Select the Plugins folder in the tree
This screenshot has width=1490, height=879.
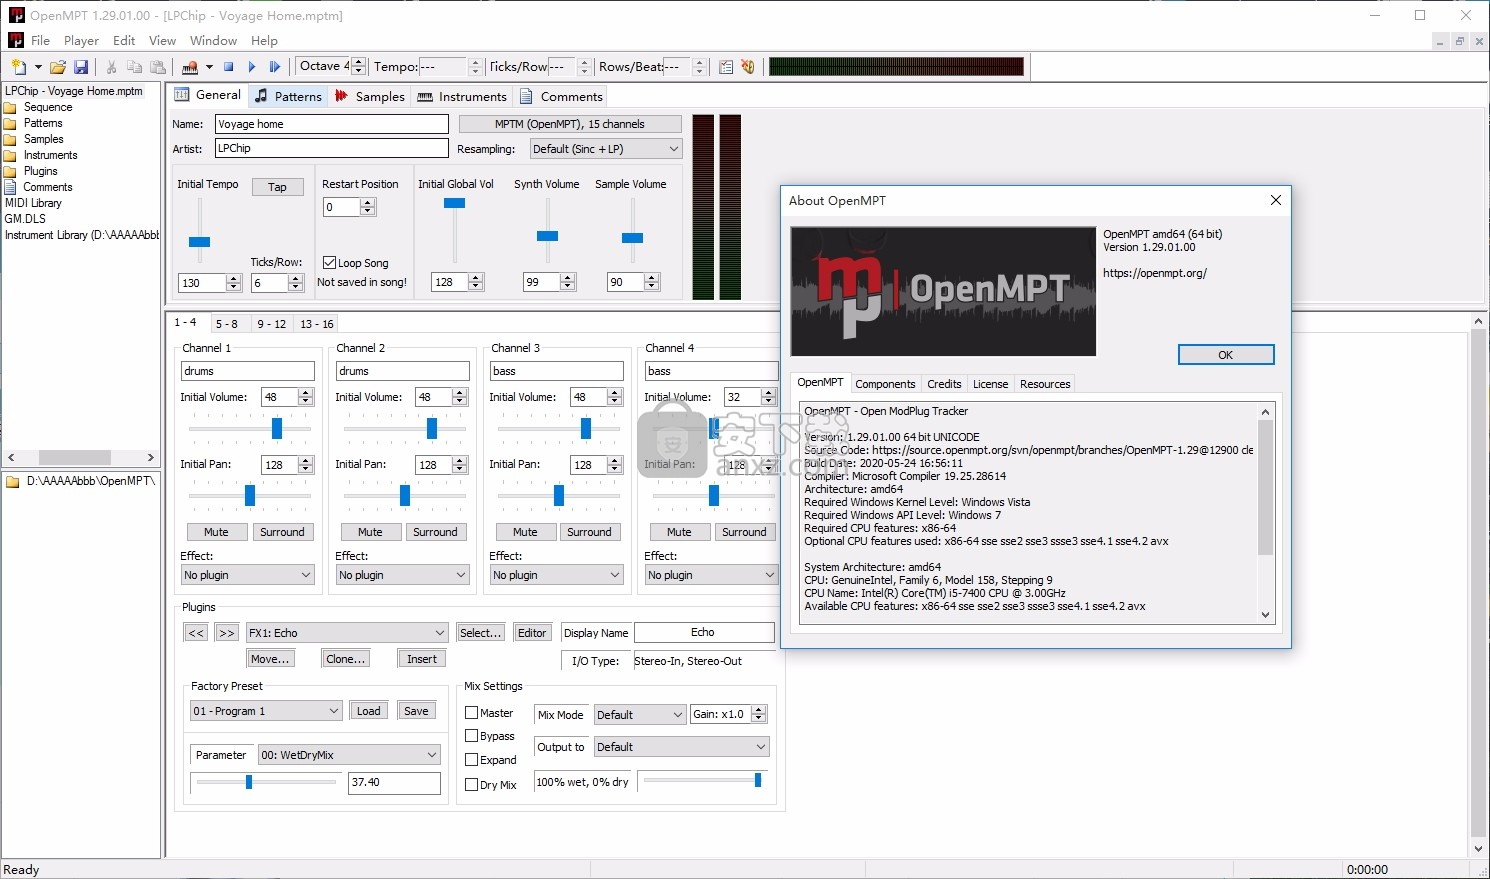click(x=41, y=171)
